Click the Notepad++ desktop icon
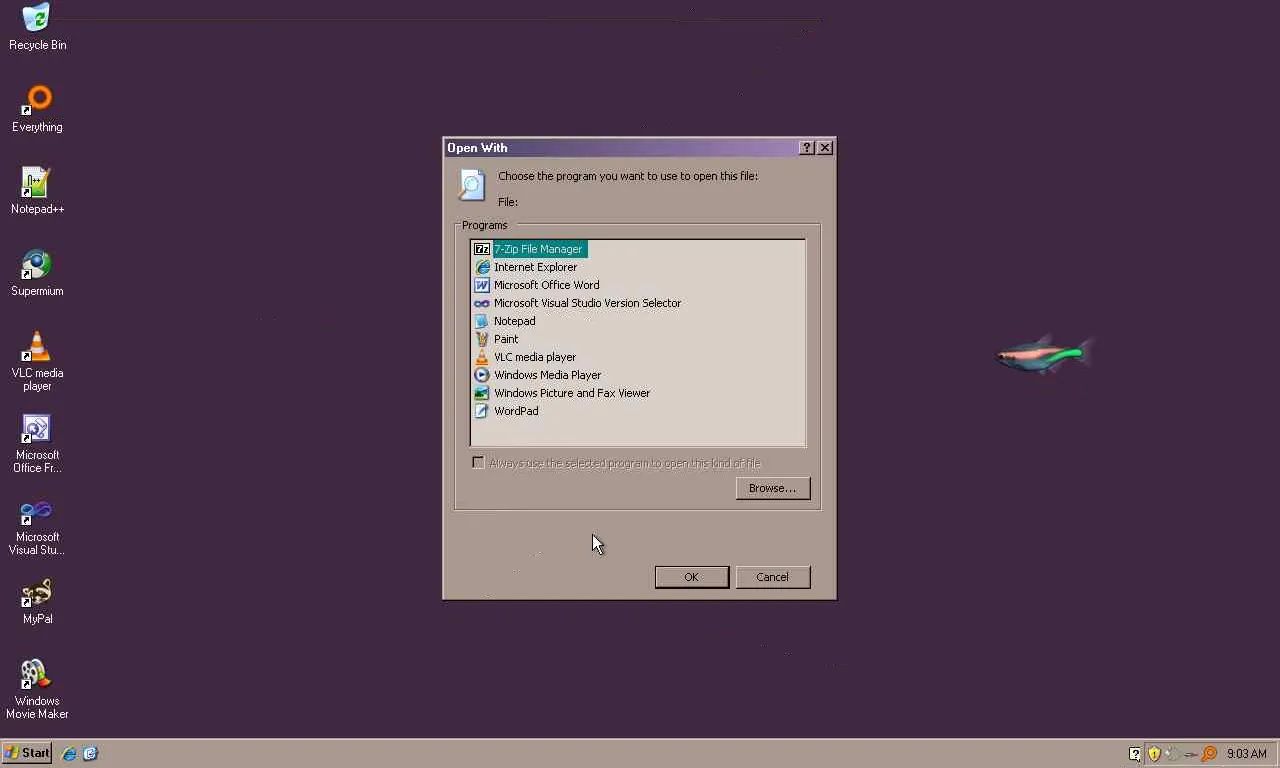Screen dimensions: 1280x768 point(37,190)
